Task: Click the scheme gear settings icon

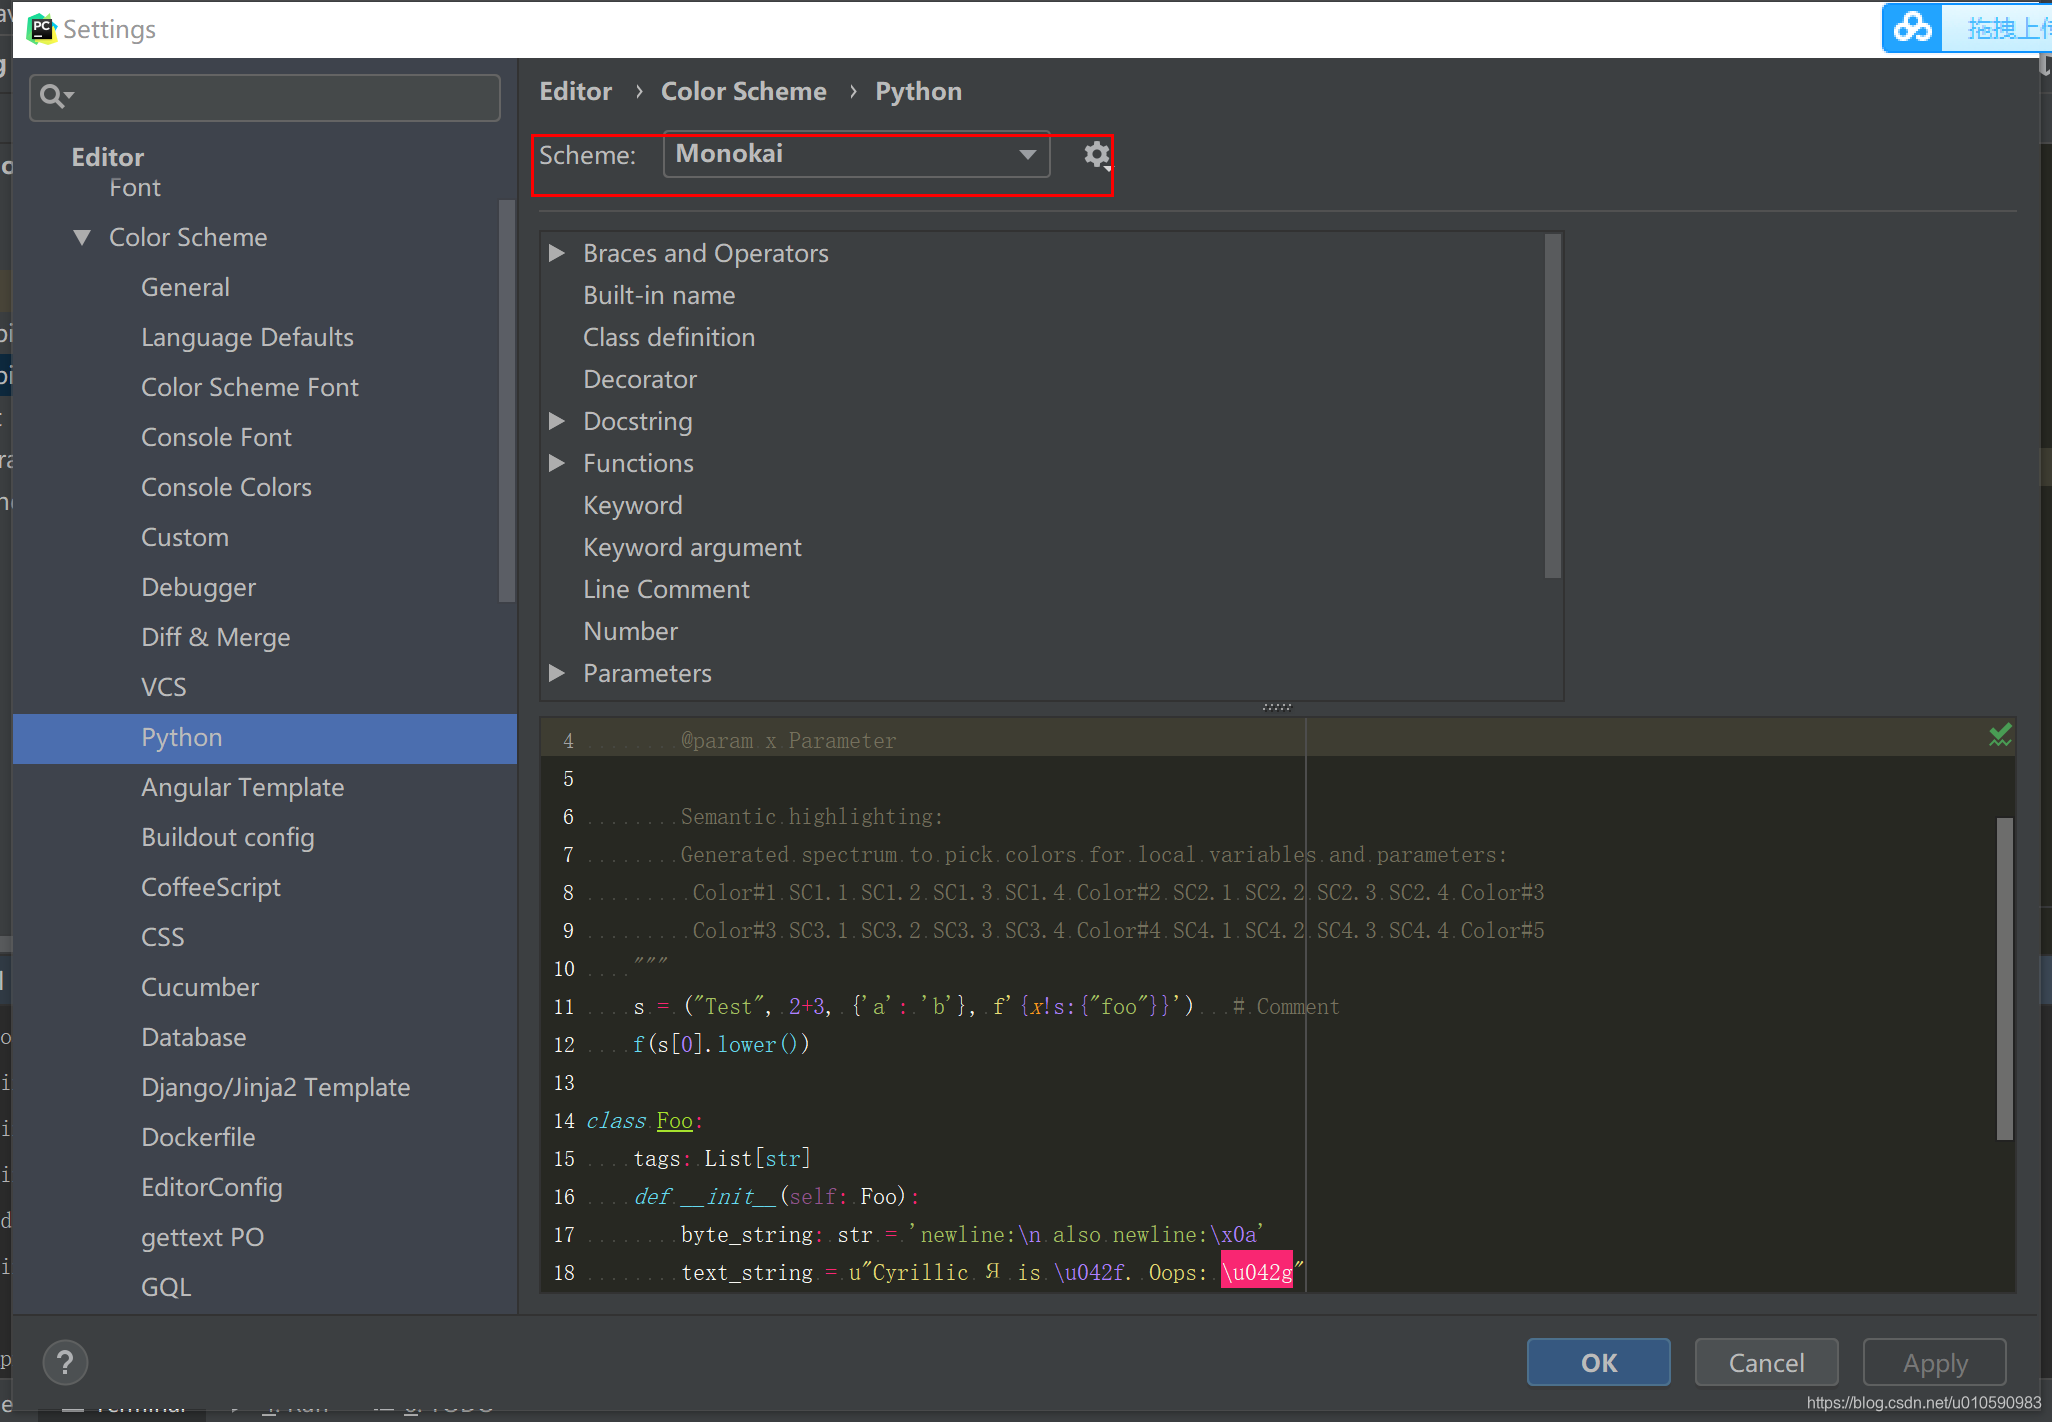Action: (1096, 155)
